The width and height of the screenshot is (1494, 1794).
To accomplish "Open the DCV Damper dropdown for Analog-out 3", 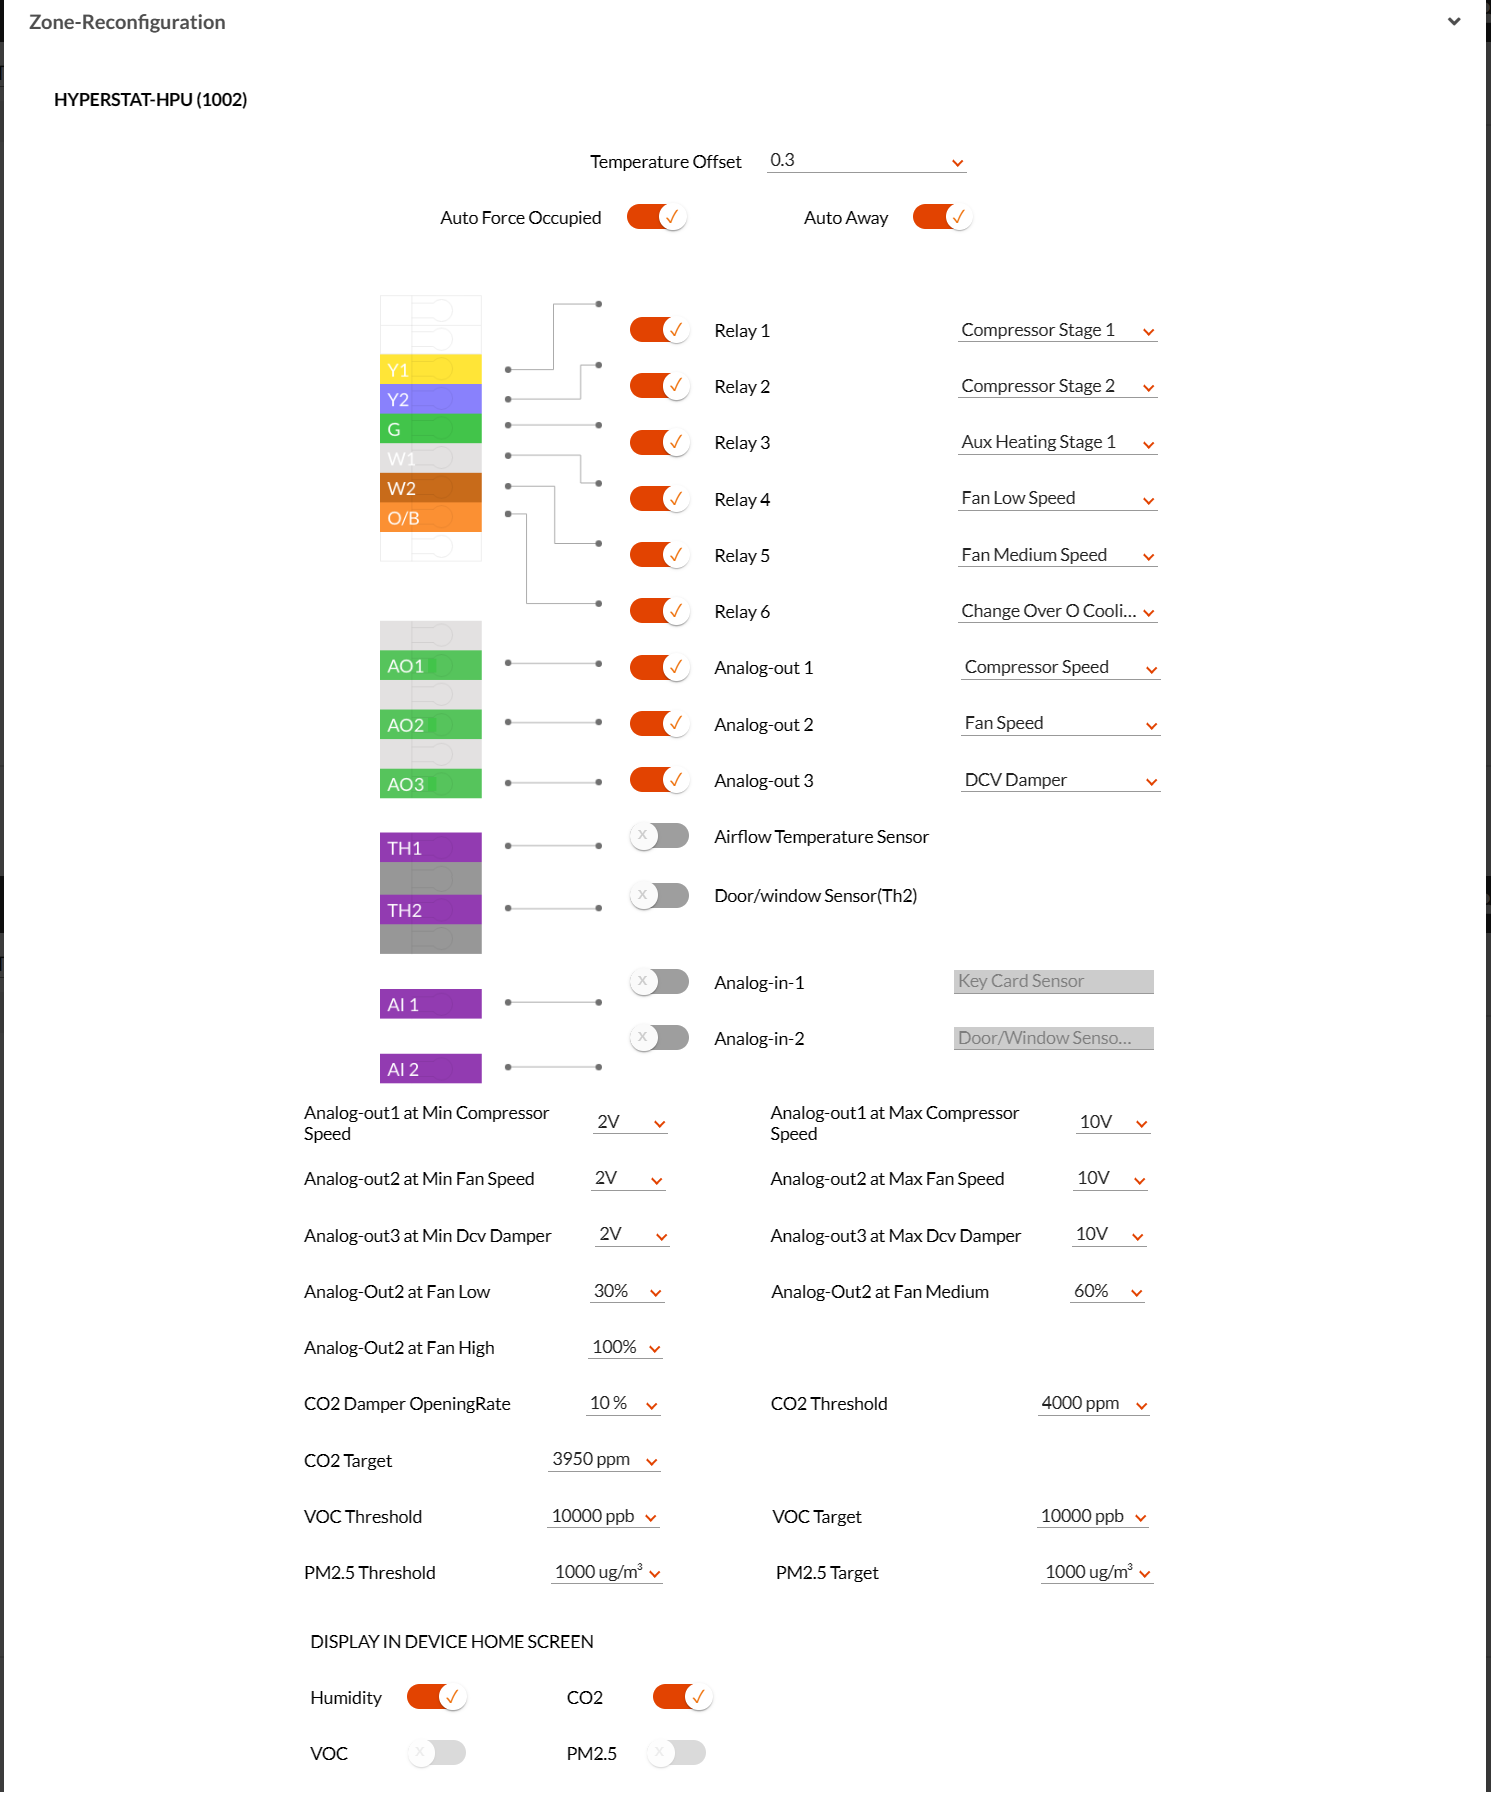I will 1060,780.
